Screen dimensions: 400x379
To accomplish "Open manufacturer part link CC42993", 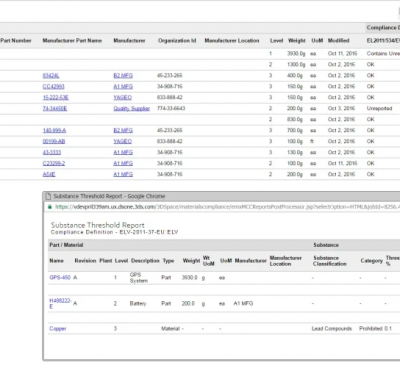I will 53,87.
